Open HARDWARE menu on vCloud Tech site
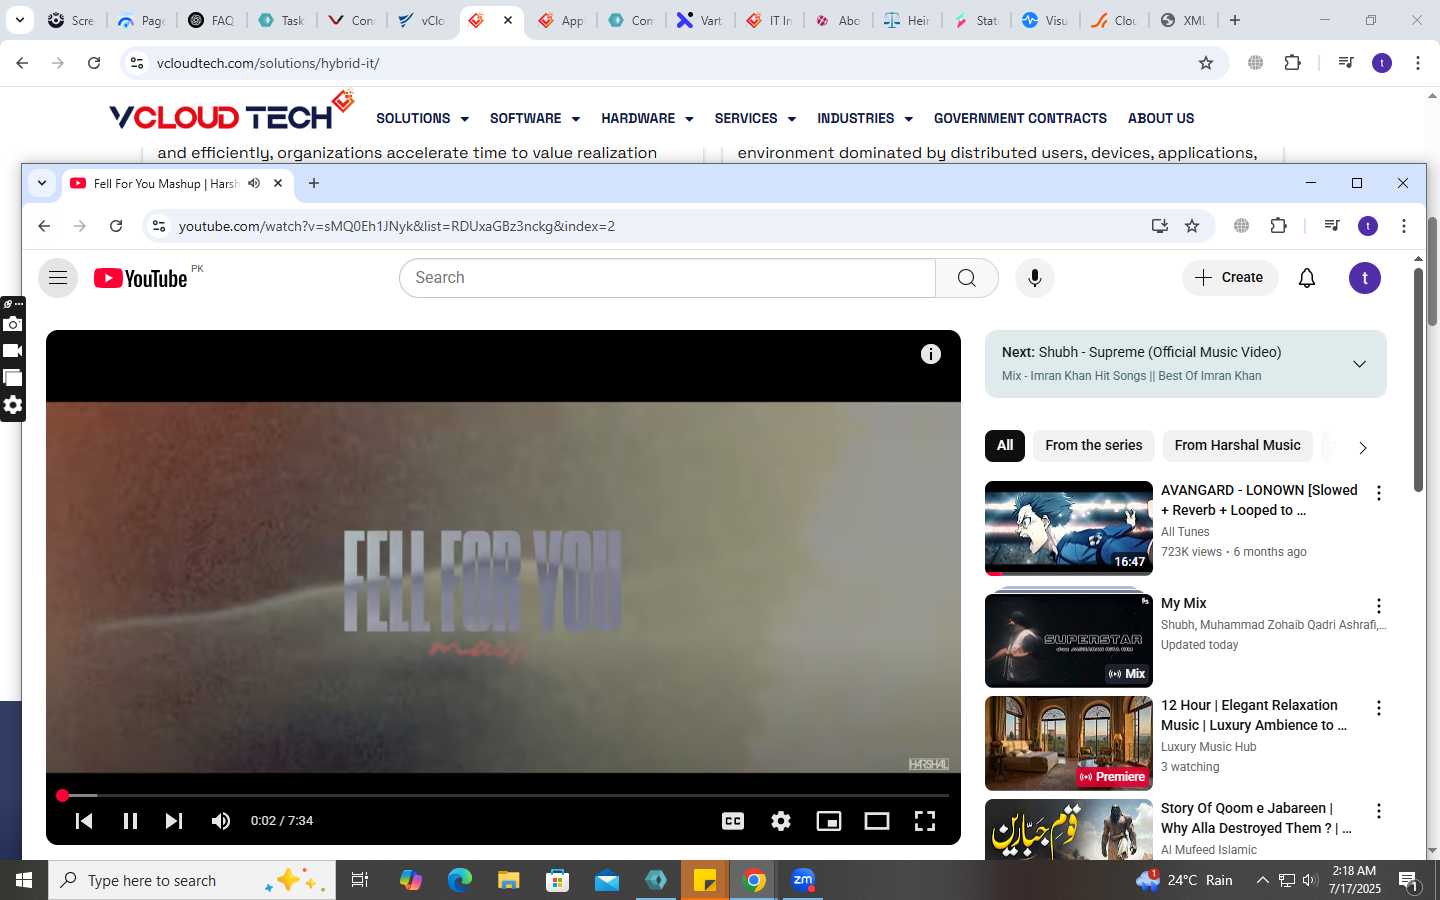 [647, 118]
